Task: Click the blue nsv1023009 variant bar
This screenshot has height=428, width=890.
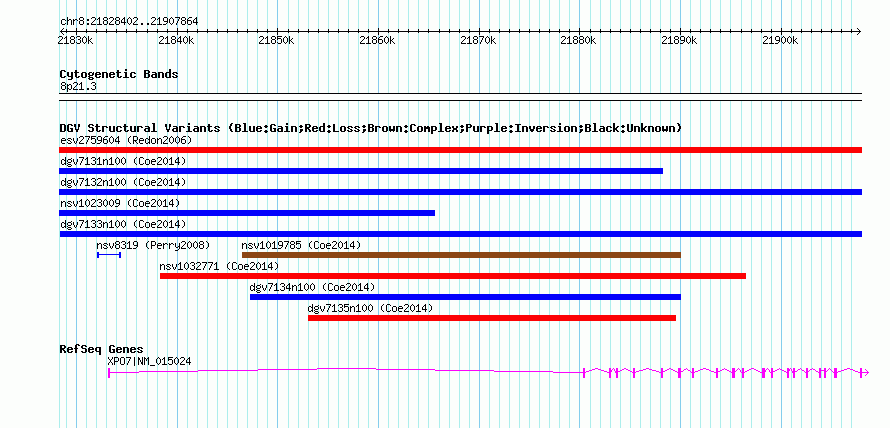Action: pyautogui.click(x=247, y=213)
